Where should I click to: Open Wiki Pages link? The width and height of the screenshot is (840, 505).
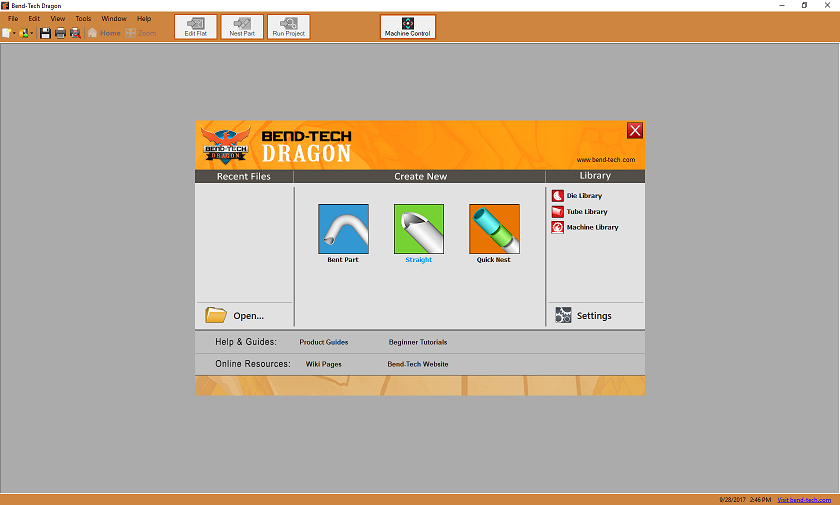[324, 364]
